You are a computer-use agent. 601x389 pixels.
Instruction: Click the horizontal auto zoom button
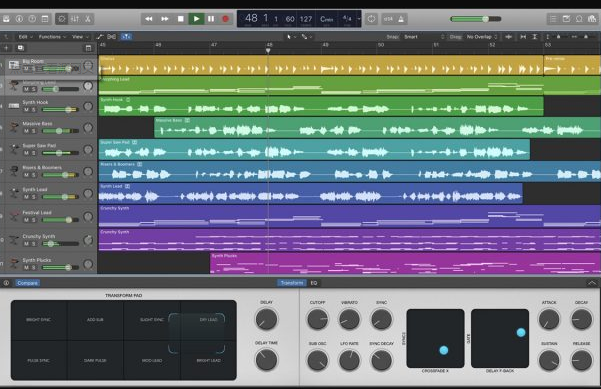[x=523, y=37]
